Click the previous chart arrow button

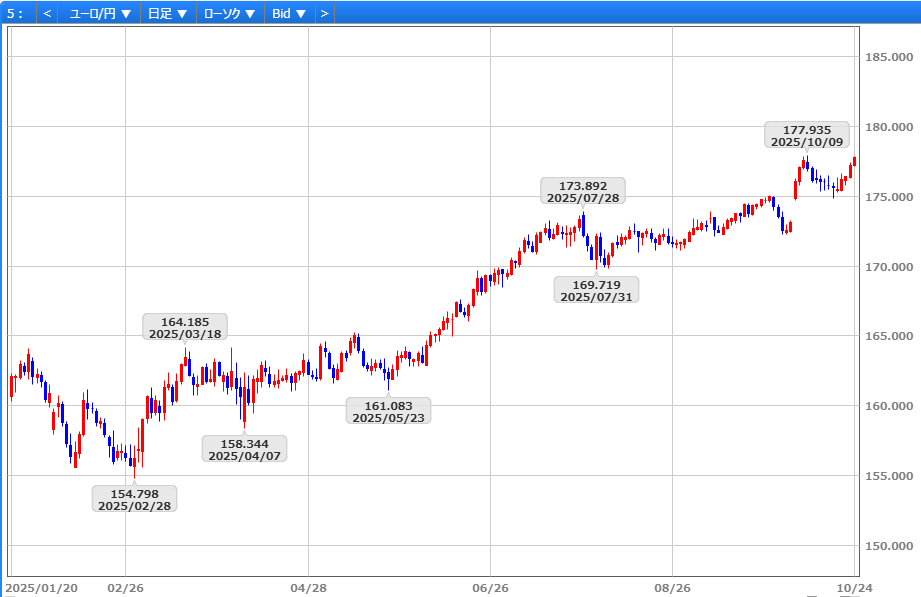[x=47, y=14]
